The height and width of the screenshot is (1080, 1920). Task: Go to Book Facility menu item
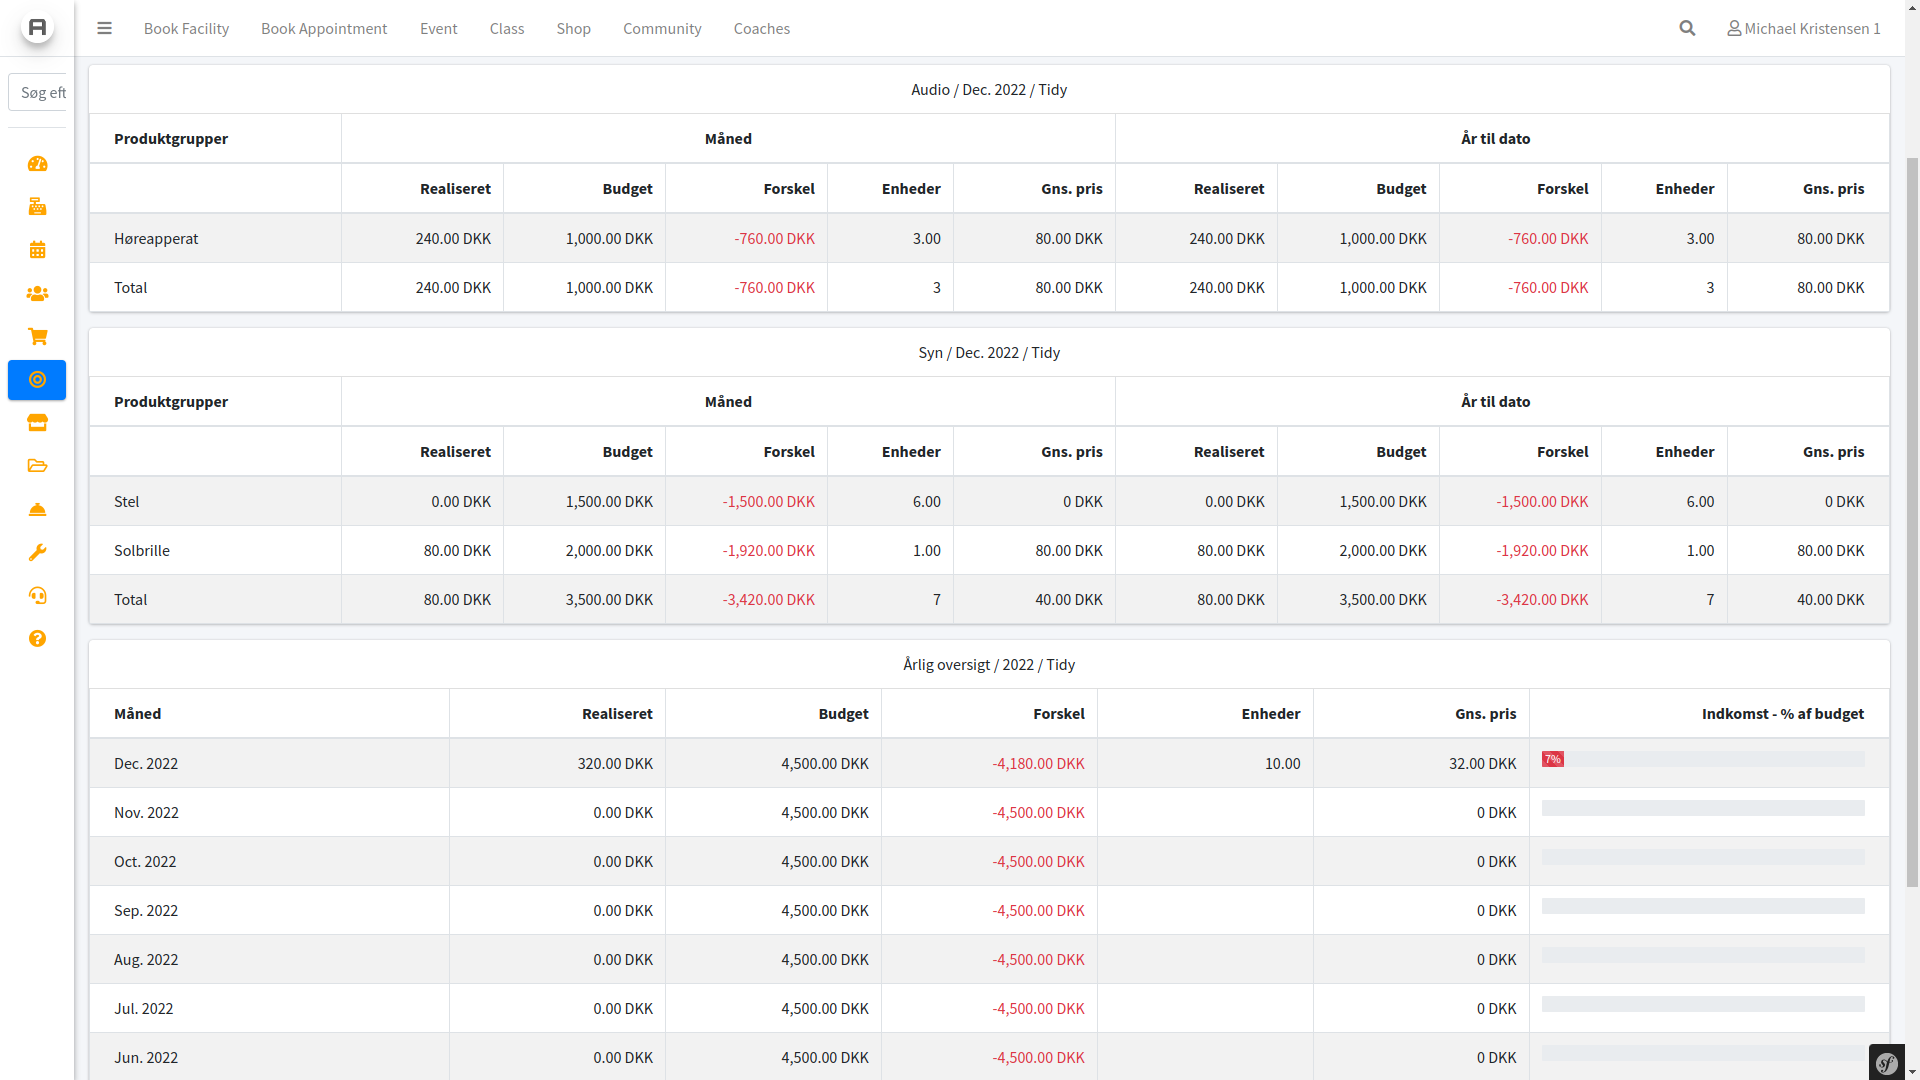186,28
